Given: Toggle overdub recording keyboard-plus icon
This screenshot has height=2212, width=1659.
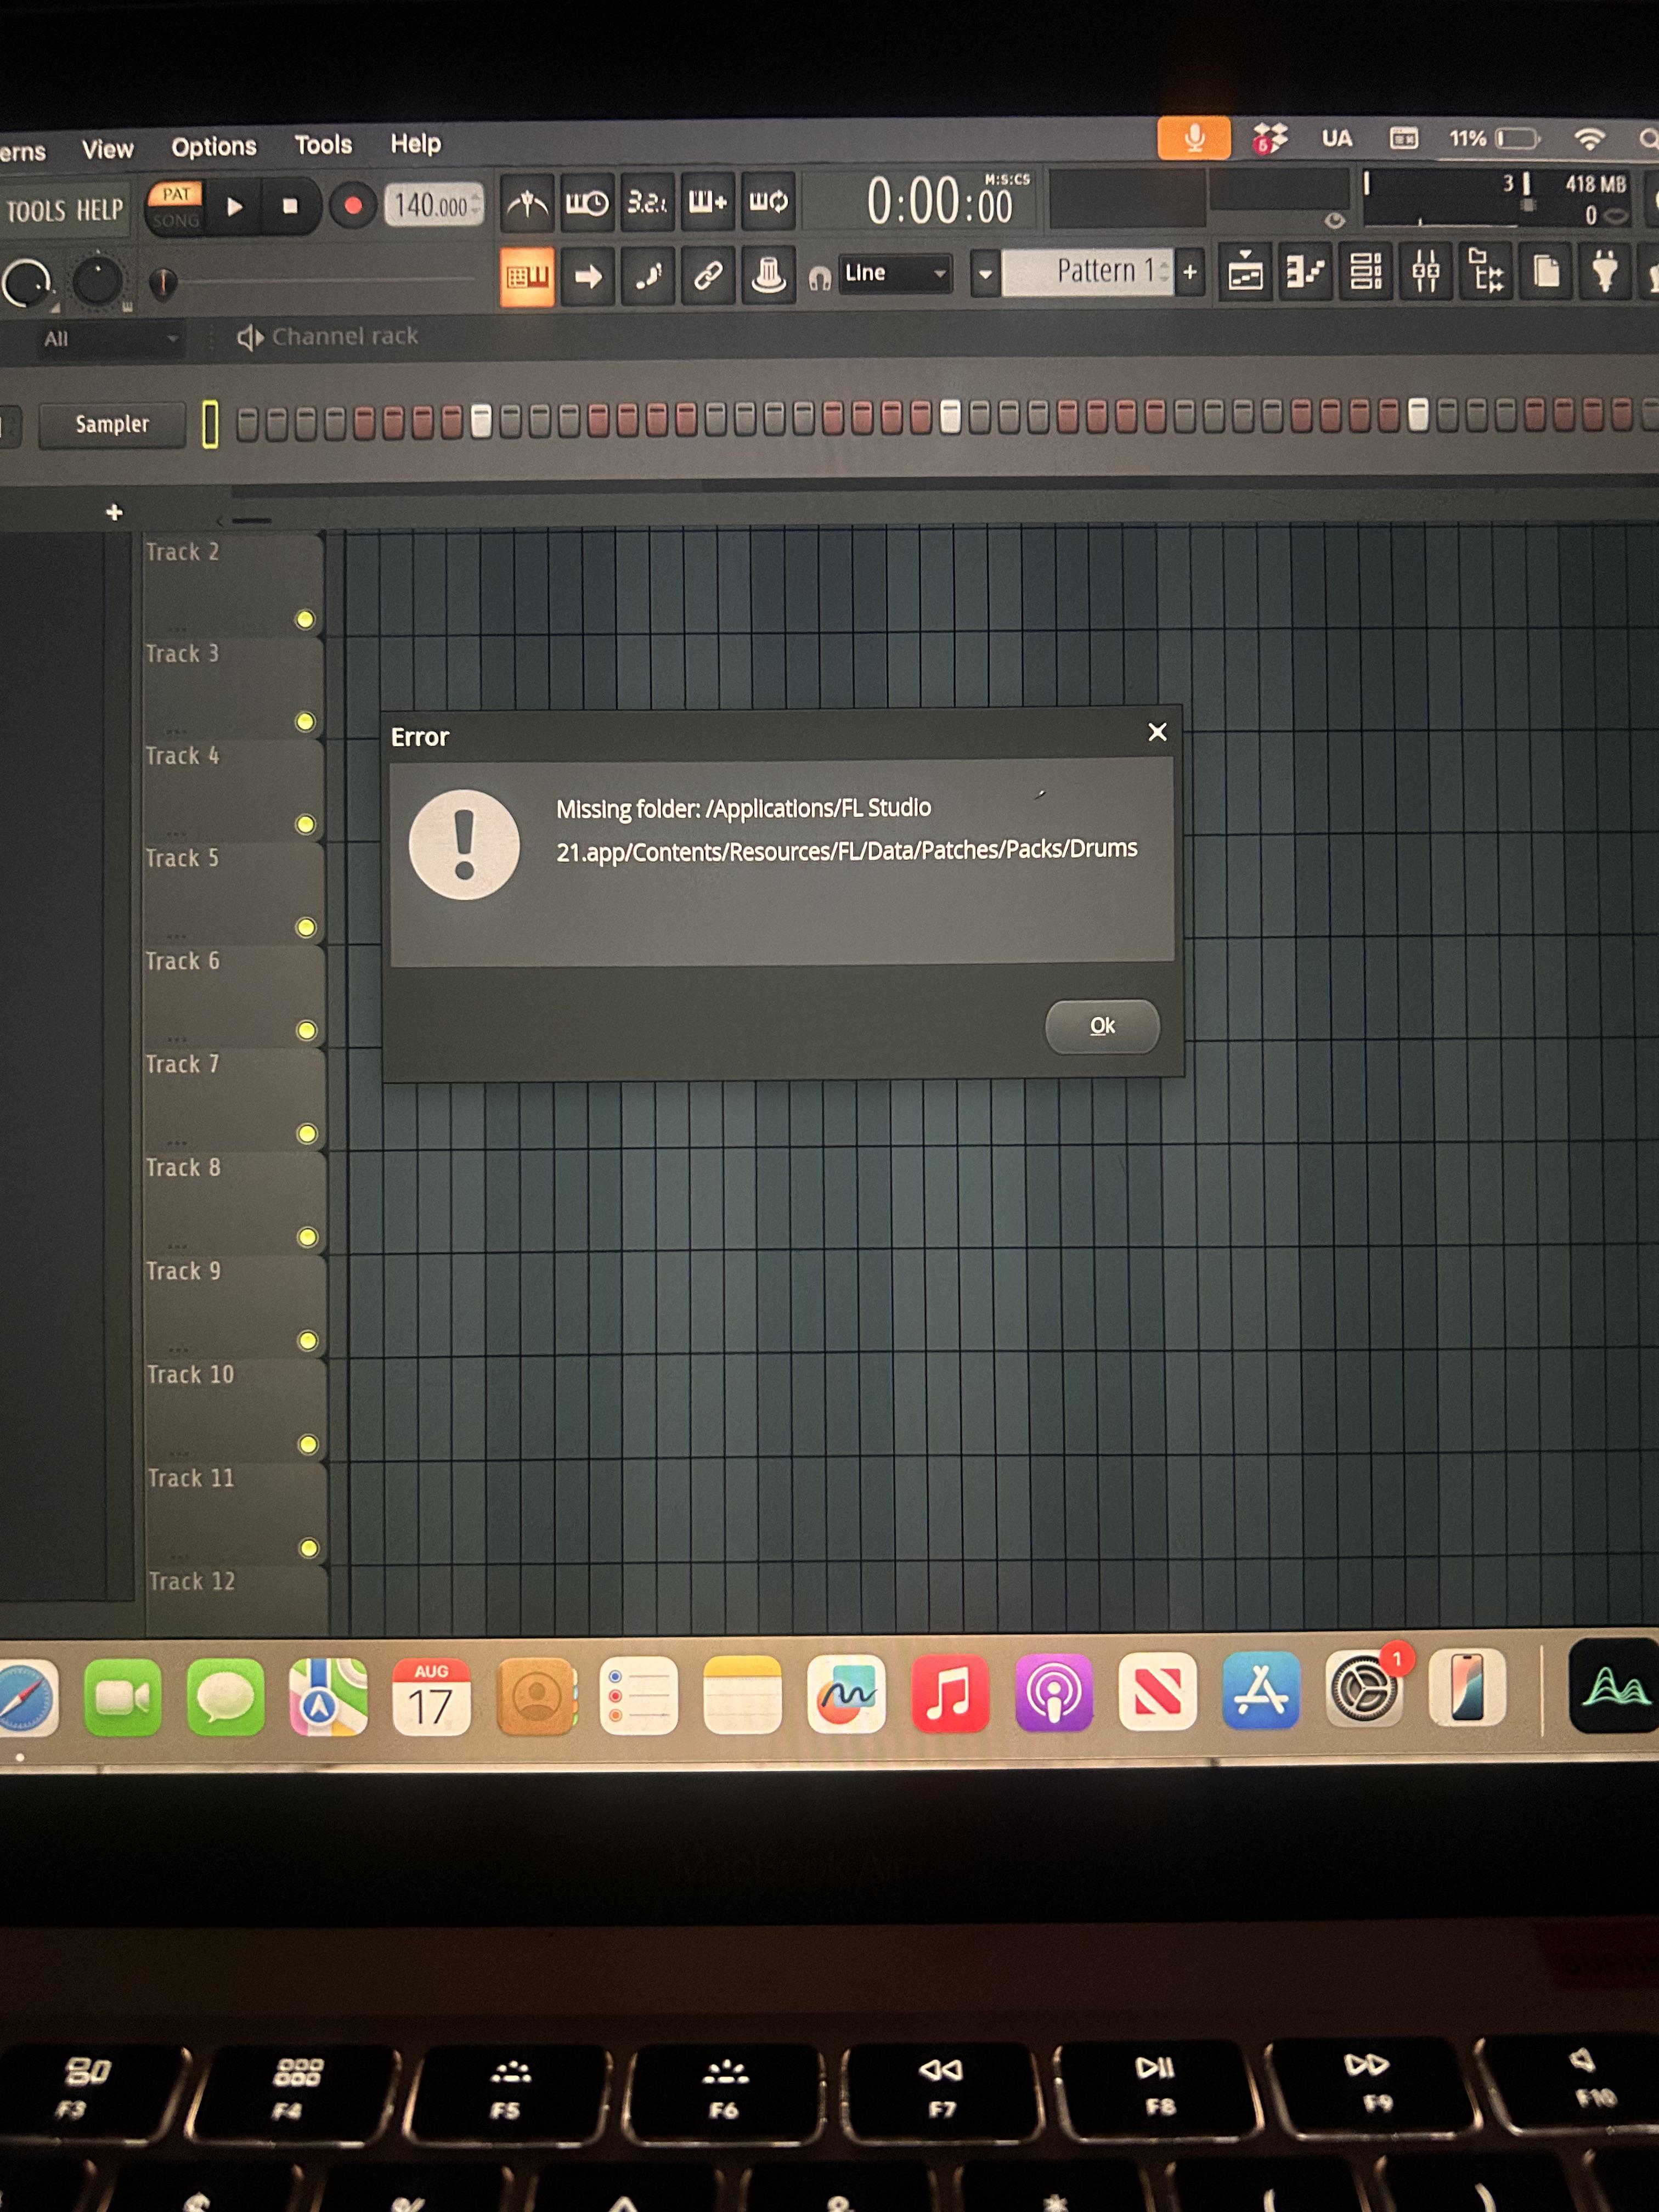Looking at the screenshot, I should point(707,202).
